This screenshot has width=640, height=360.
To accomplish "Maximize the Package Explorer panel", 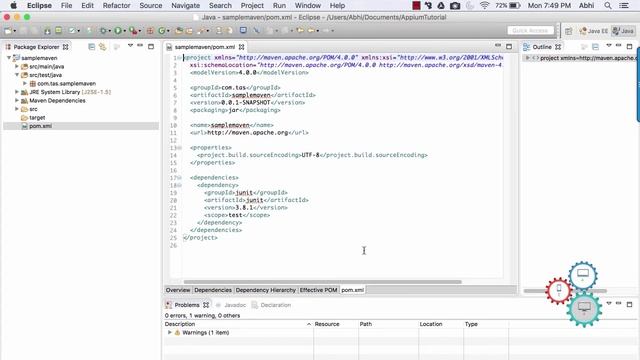I will (x=151, y=47).
